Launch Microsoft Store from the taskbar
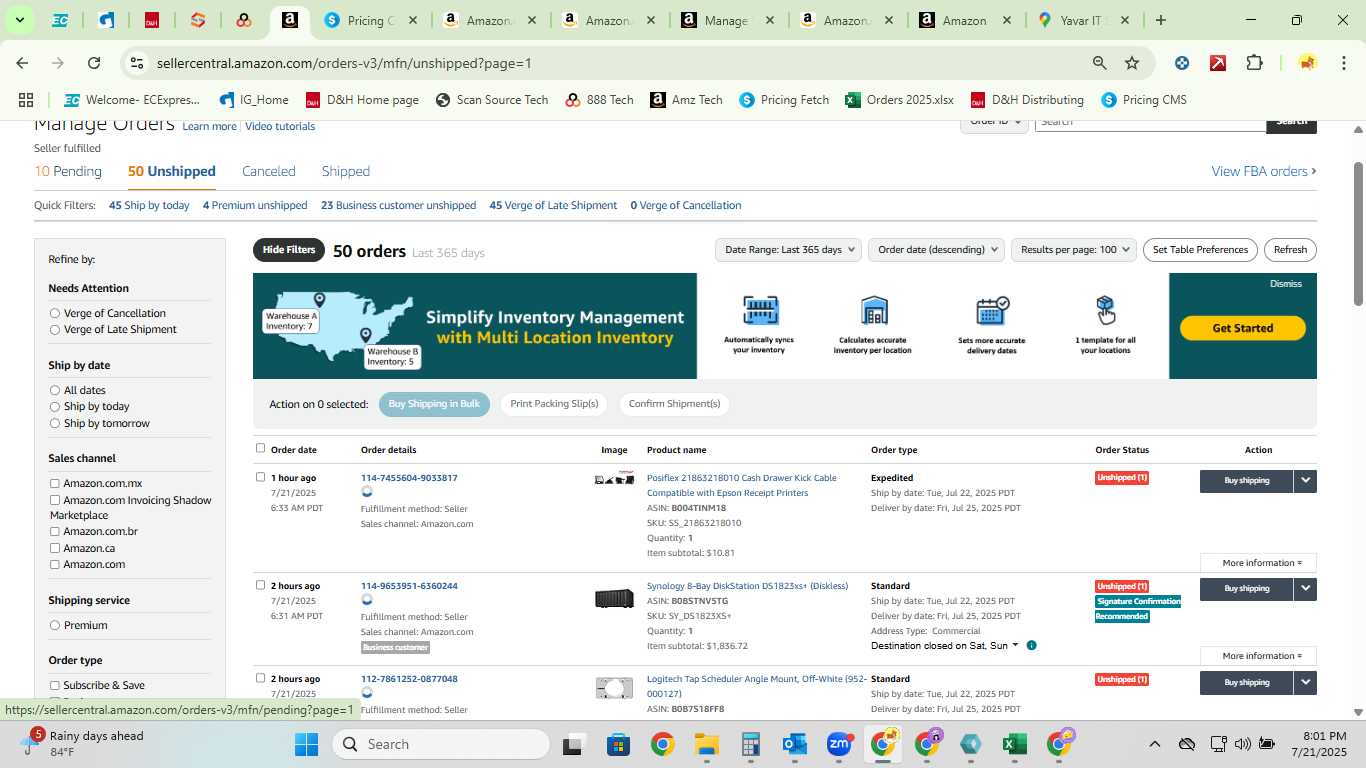Image resolution: width=1366 pixels, height=768 pixels. (x=618, y=744)
